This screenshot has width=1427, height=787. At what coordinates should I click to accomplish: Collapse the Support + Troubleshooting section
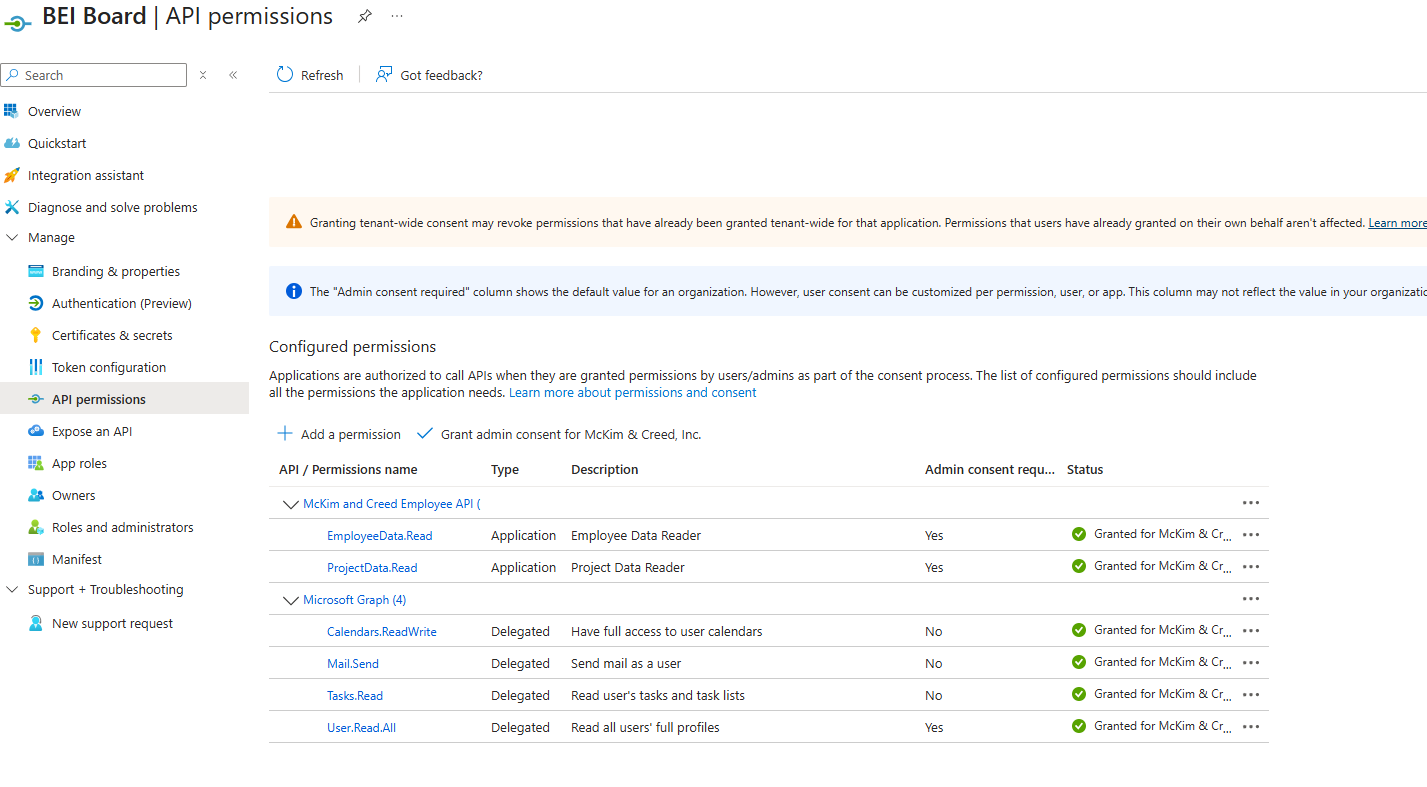[12, 590]
